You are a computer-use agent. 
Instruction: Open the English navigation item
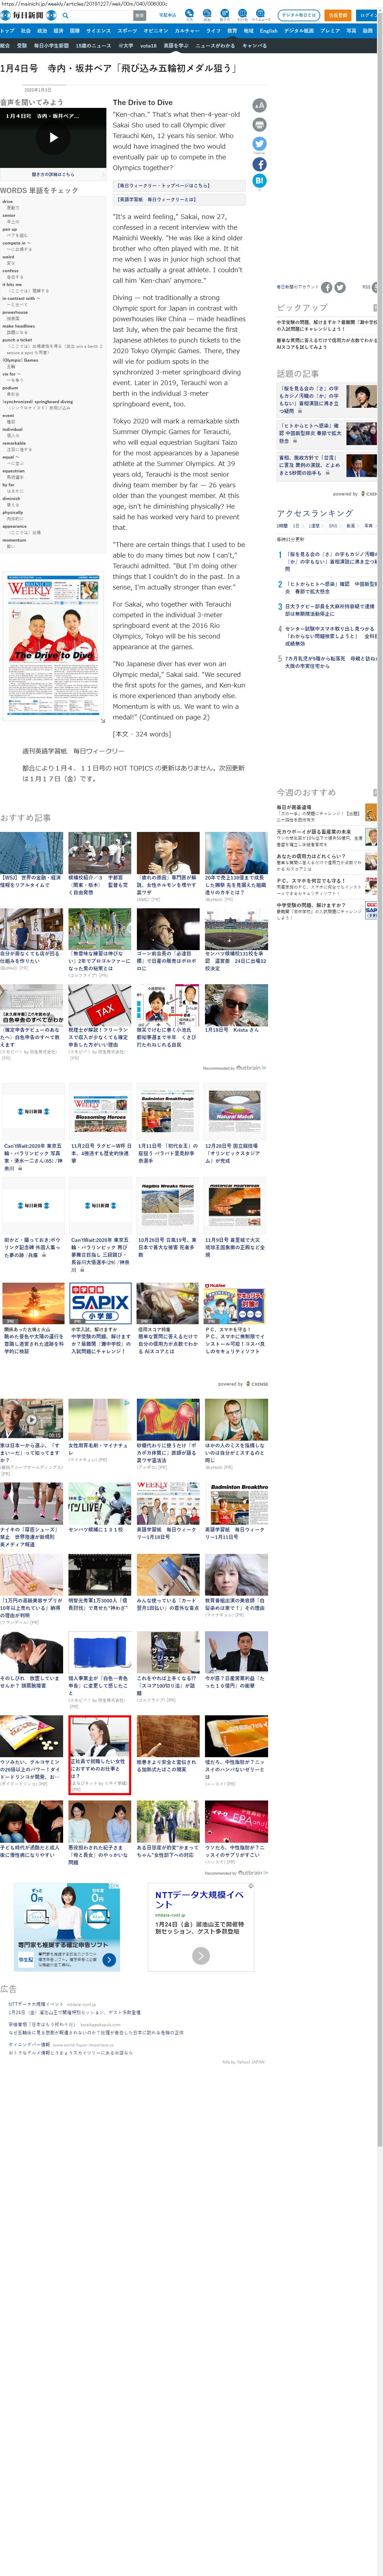(x=269, y=31)
